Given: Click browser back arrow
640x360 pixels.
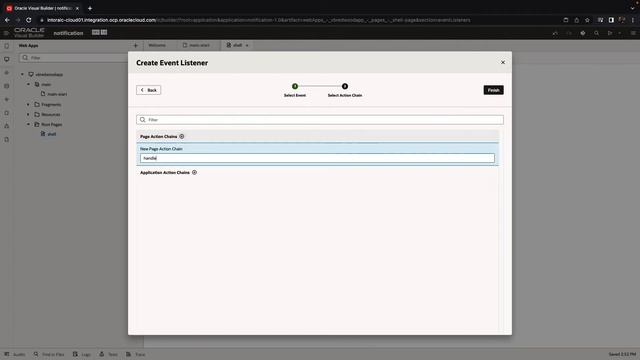Looking at the screenshot, I should pyautogui.click(x=7, y=20).
